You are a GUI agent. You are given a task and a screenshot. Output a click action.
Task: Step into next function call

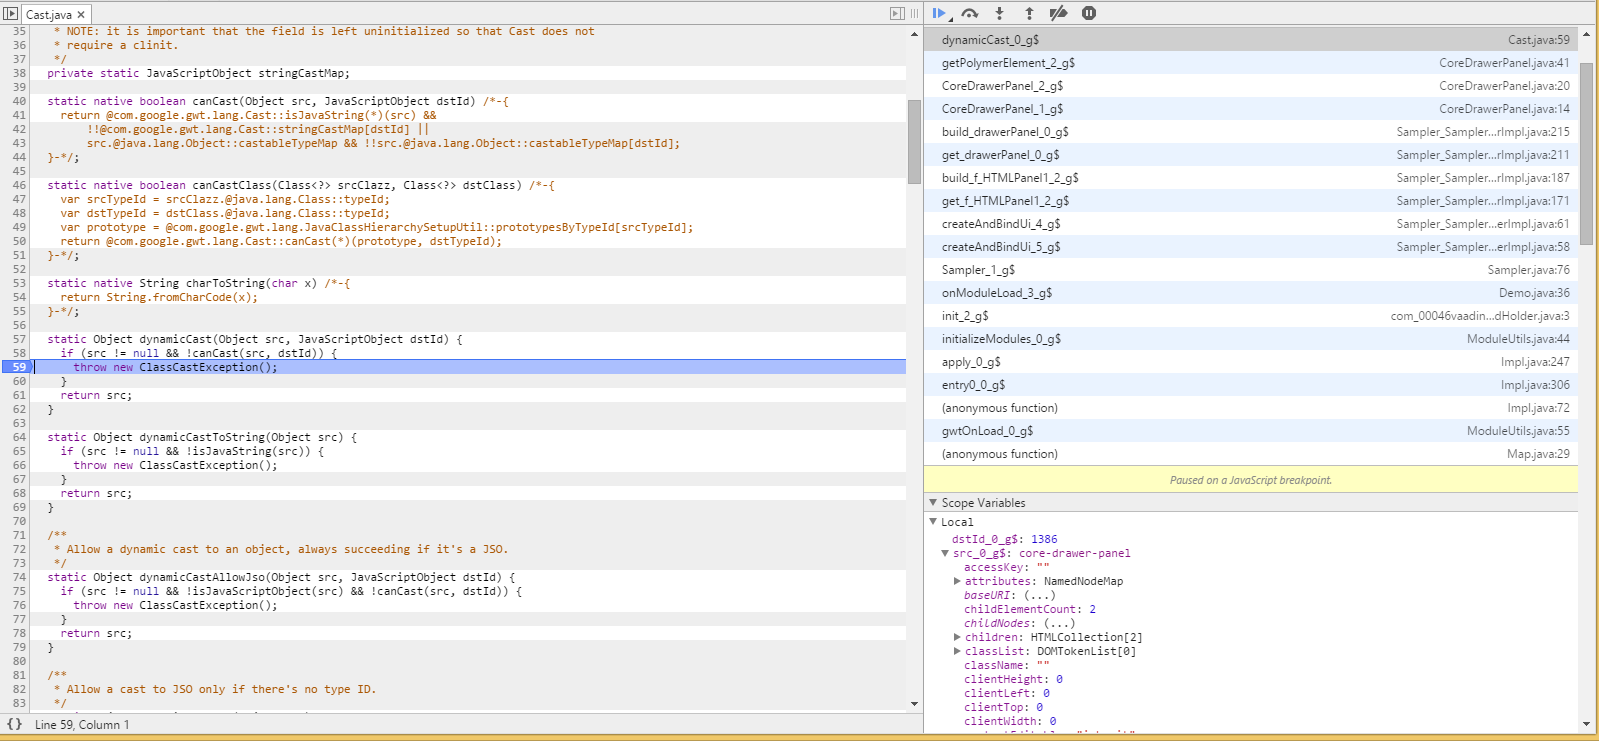[x=999, y=13]
